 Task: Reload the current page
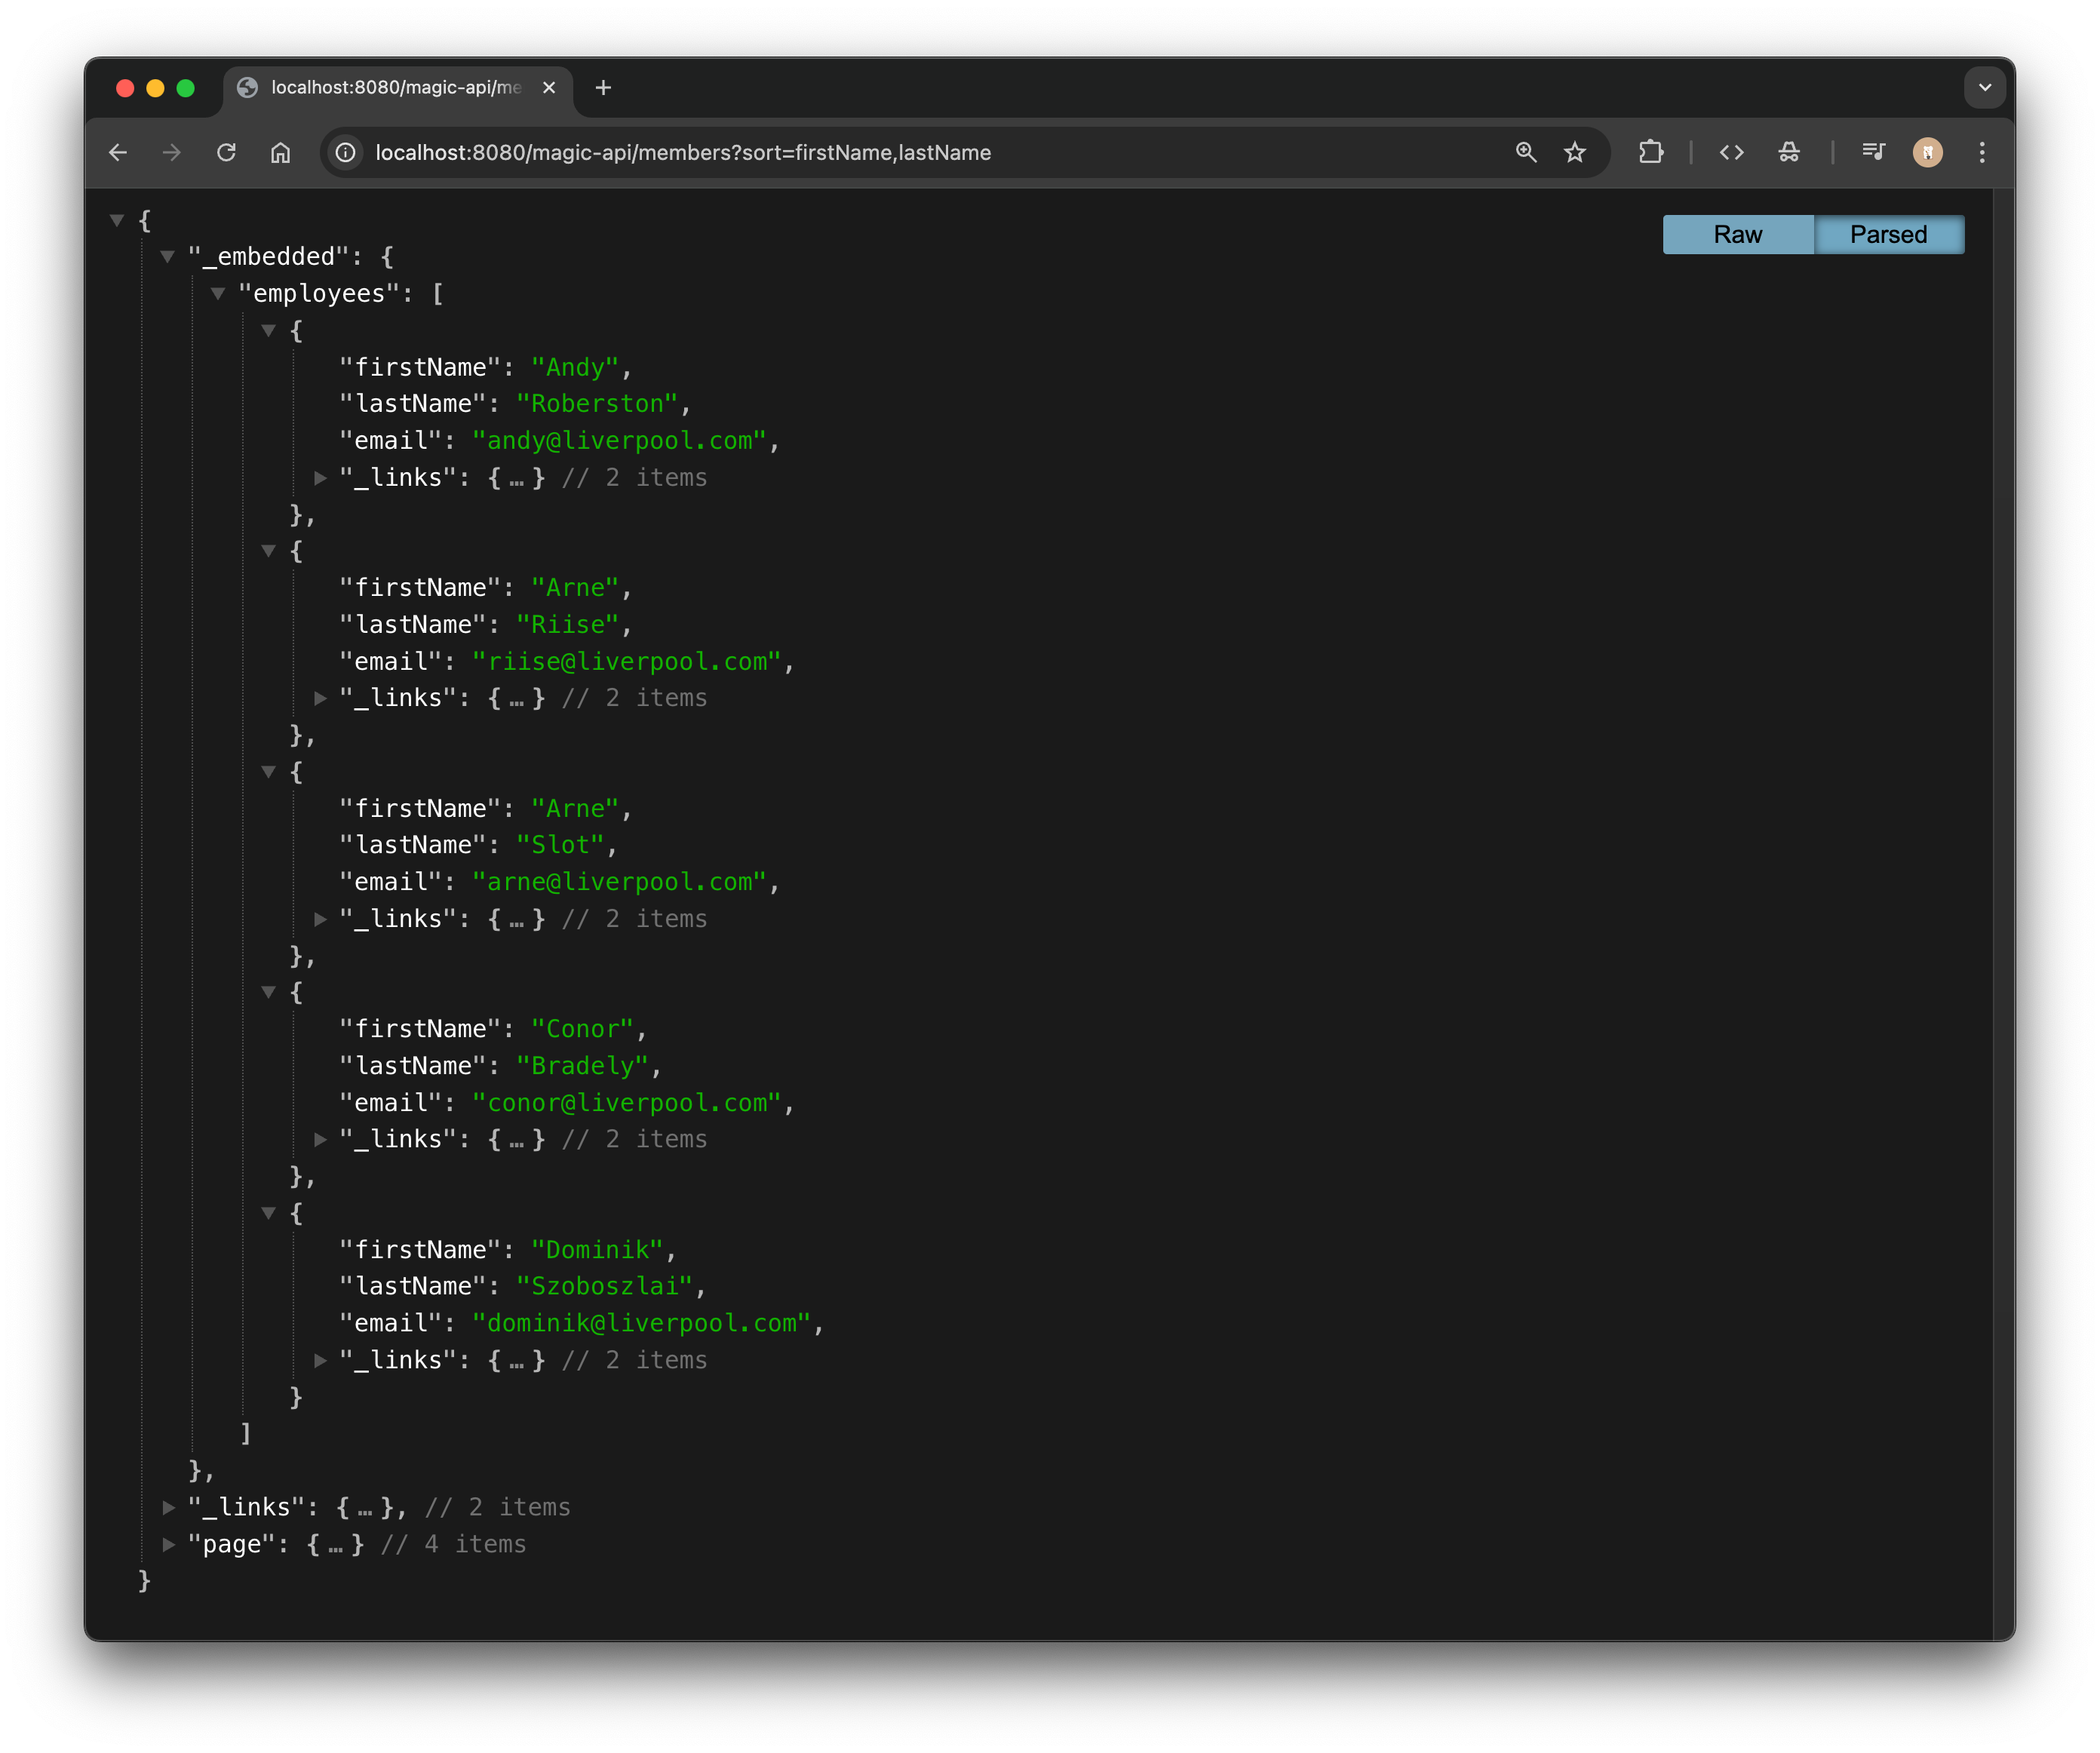(x=227, y=152)
